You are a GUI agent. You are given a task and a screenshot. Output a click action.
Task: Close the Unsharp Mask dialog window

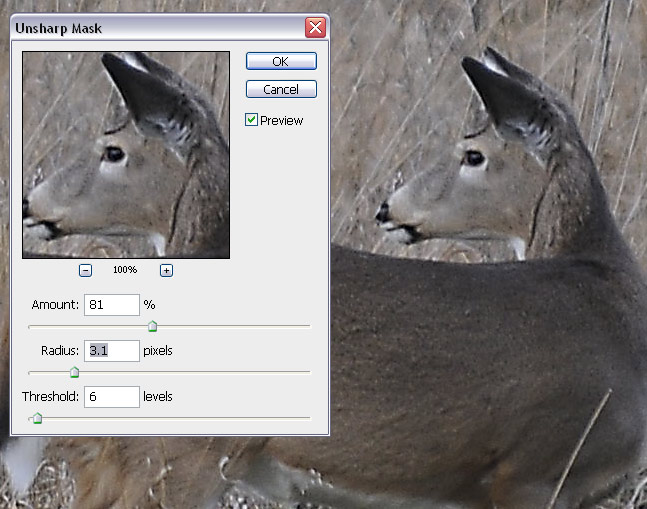click(x=315, y=28)
